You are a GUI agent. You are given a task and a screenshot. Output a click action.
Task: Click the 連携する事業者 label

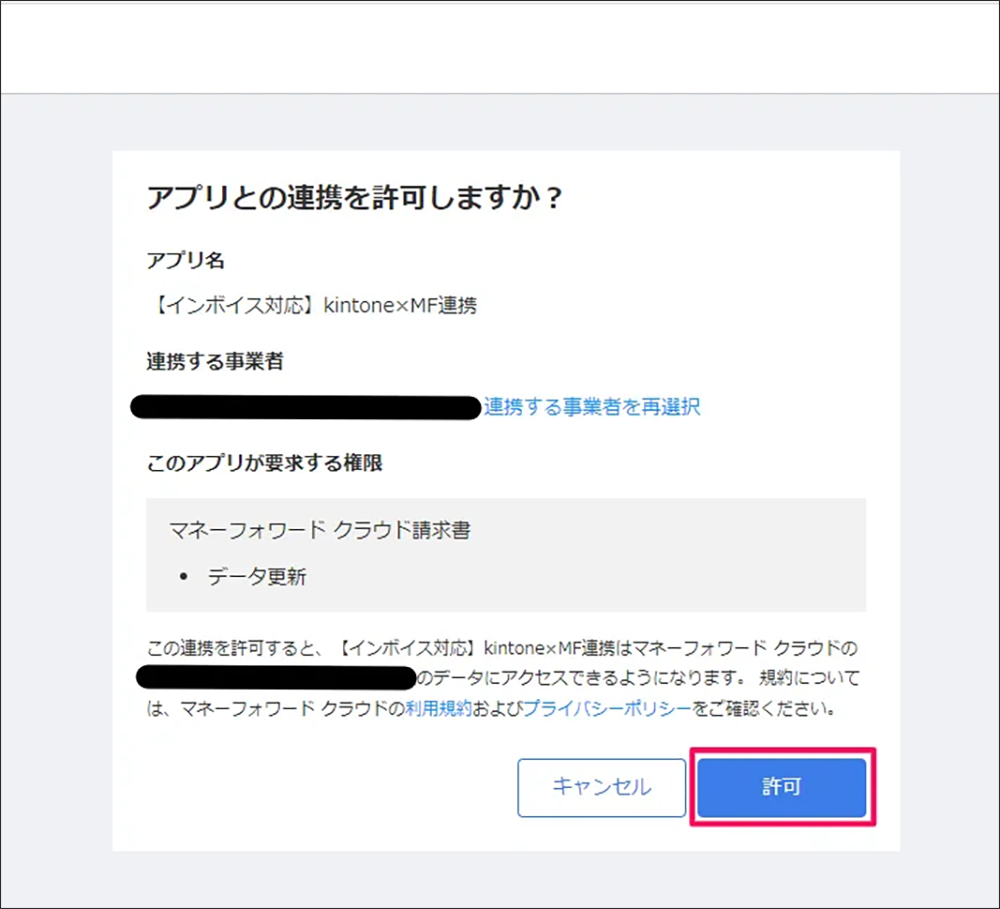pos(215,362)
